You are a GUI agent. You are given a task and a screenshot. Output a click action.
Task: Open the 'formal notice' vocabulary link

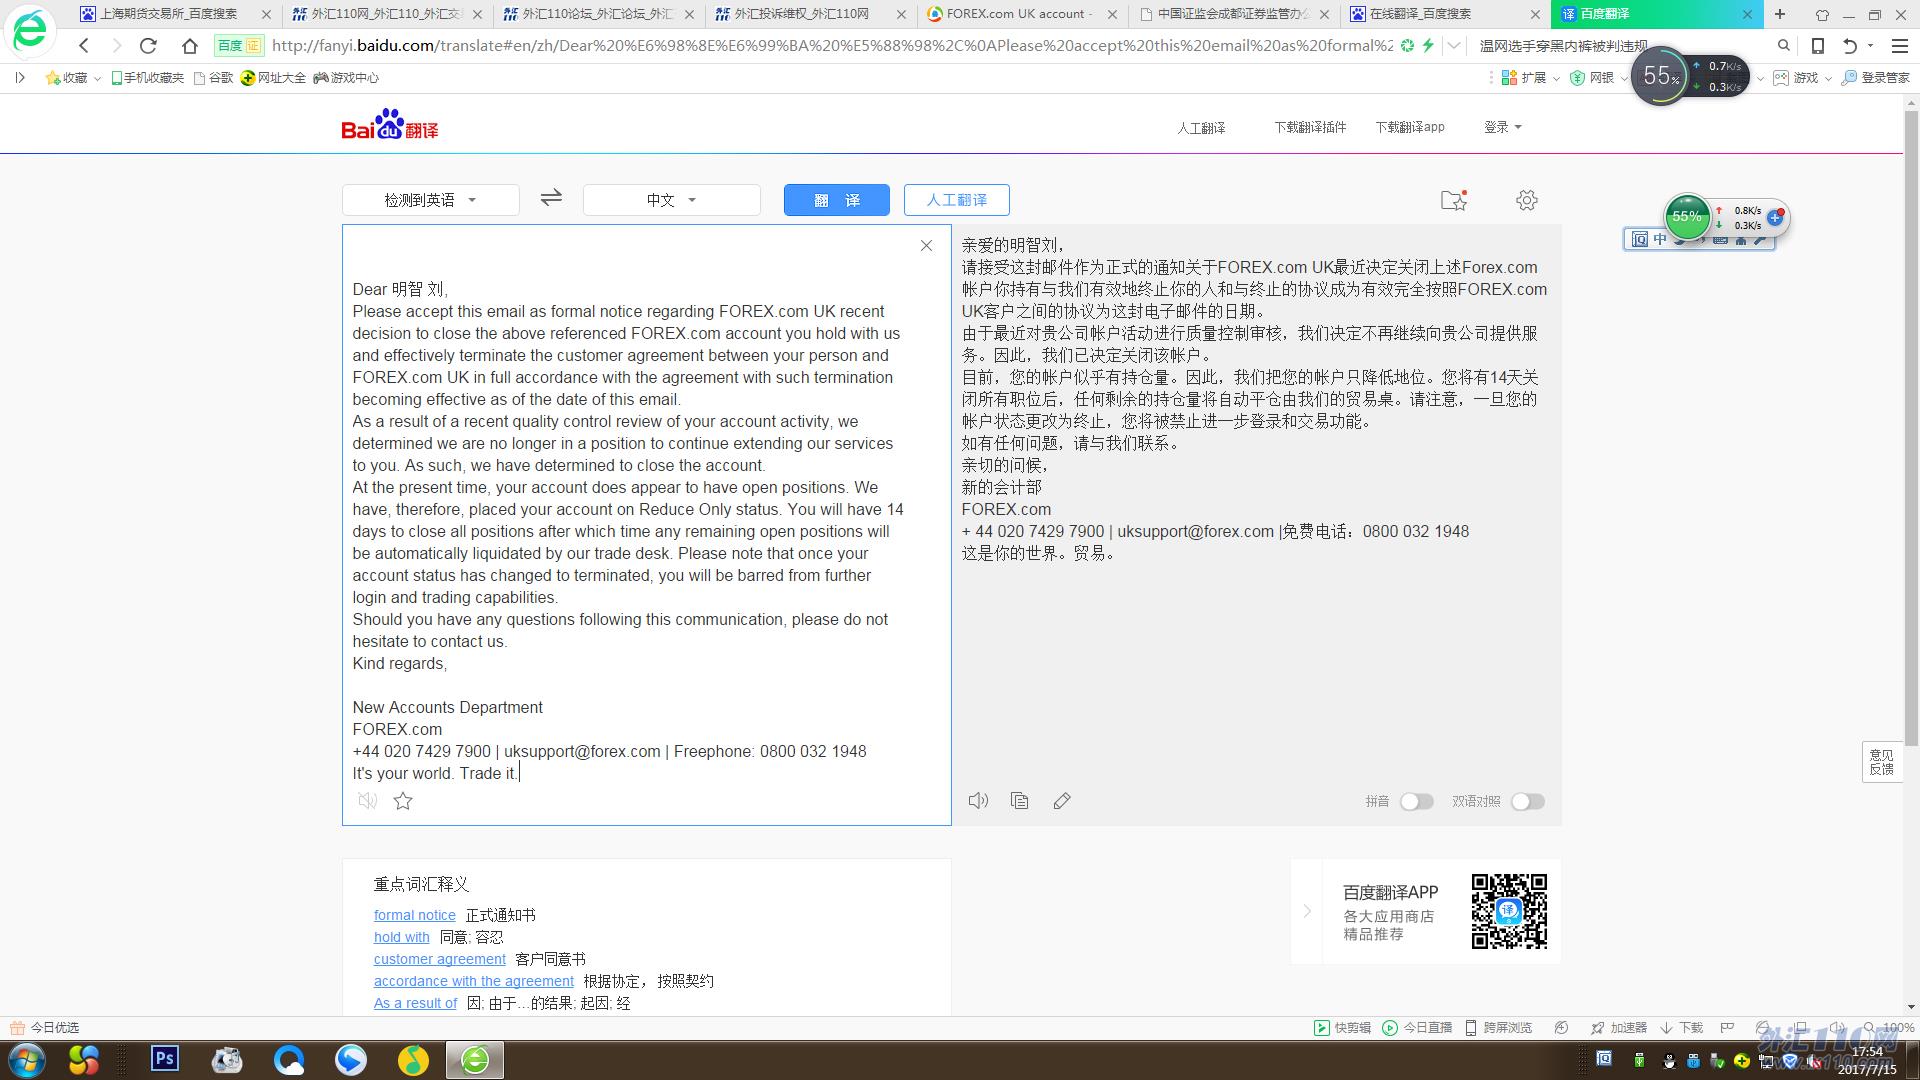(x=415, y=915)
